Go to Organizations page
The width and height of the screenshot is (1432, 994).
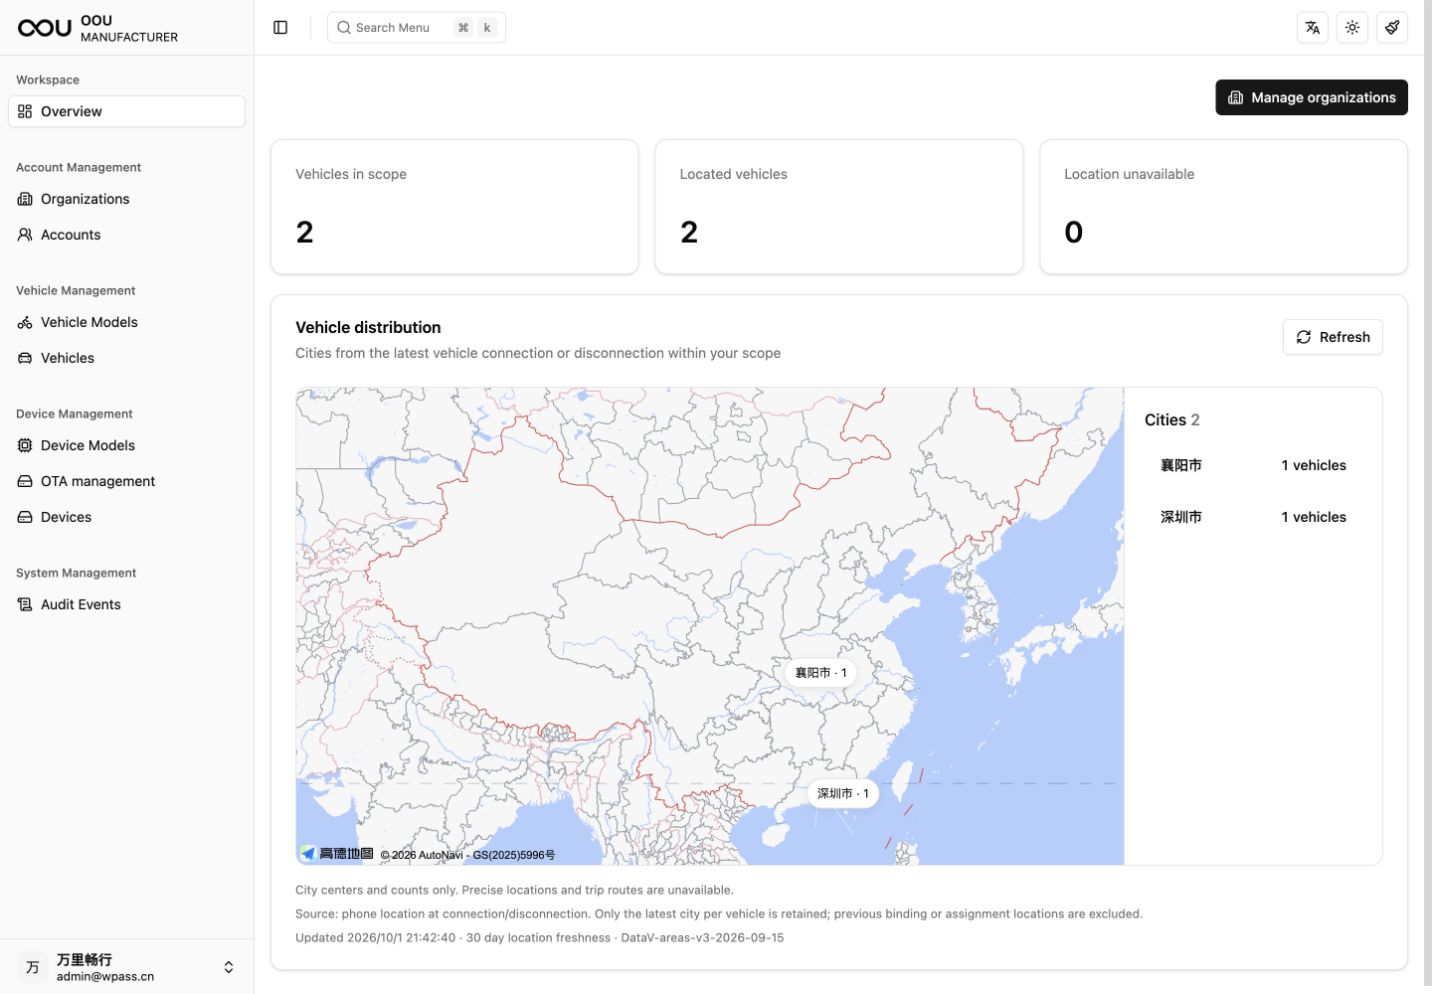(x=126, y=199)
